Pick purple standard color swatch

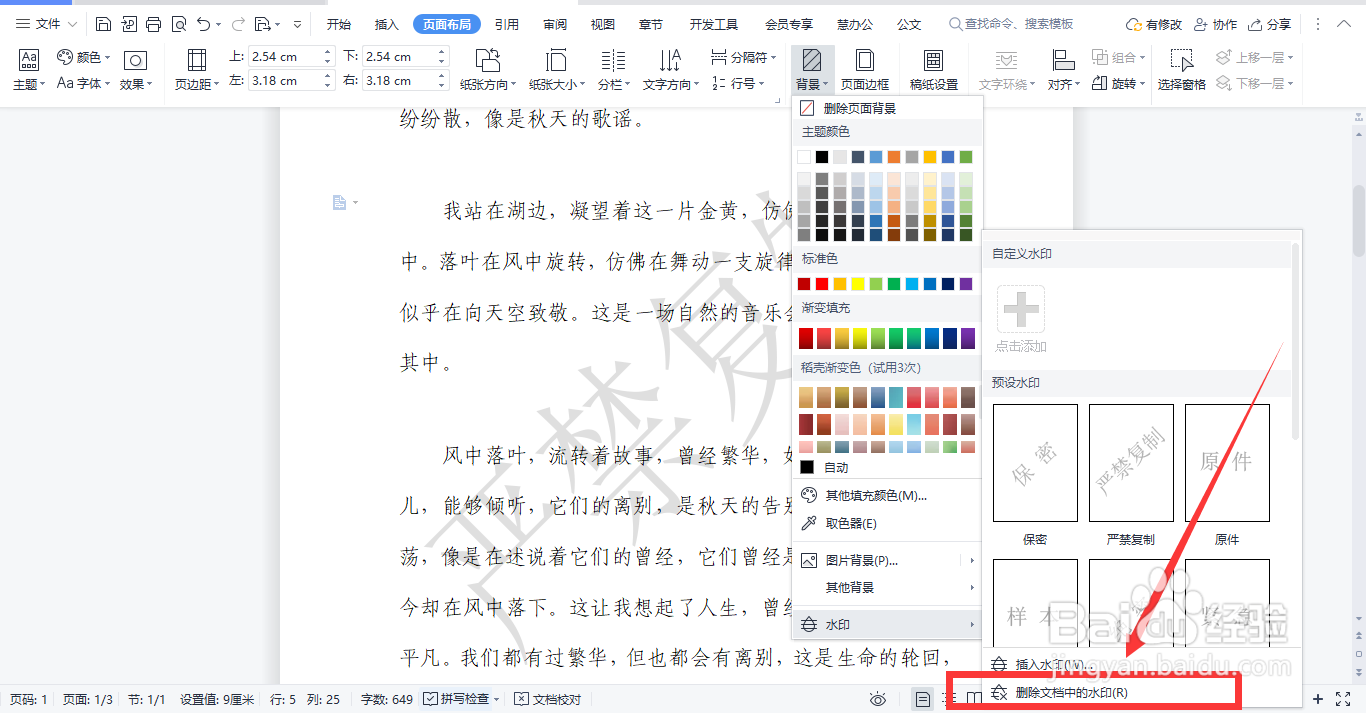pyautogui.click(x=966, y=284)
